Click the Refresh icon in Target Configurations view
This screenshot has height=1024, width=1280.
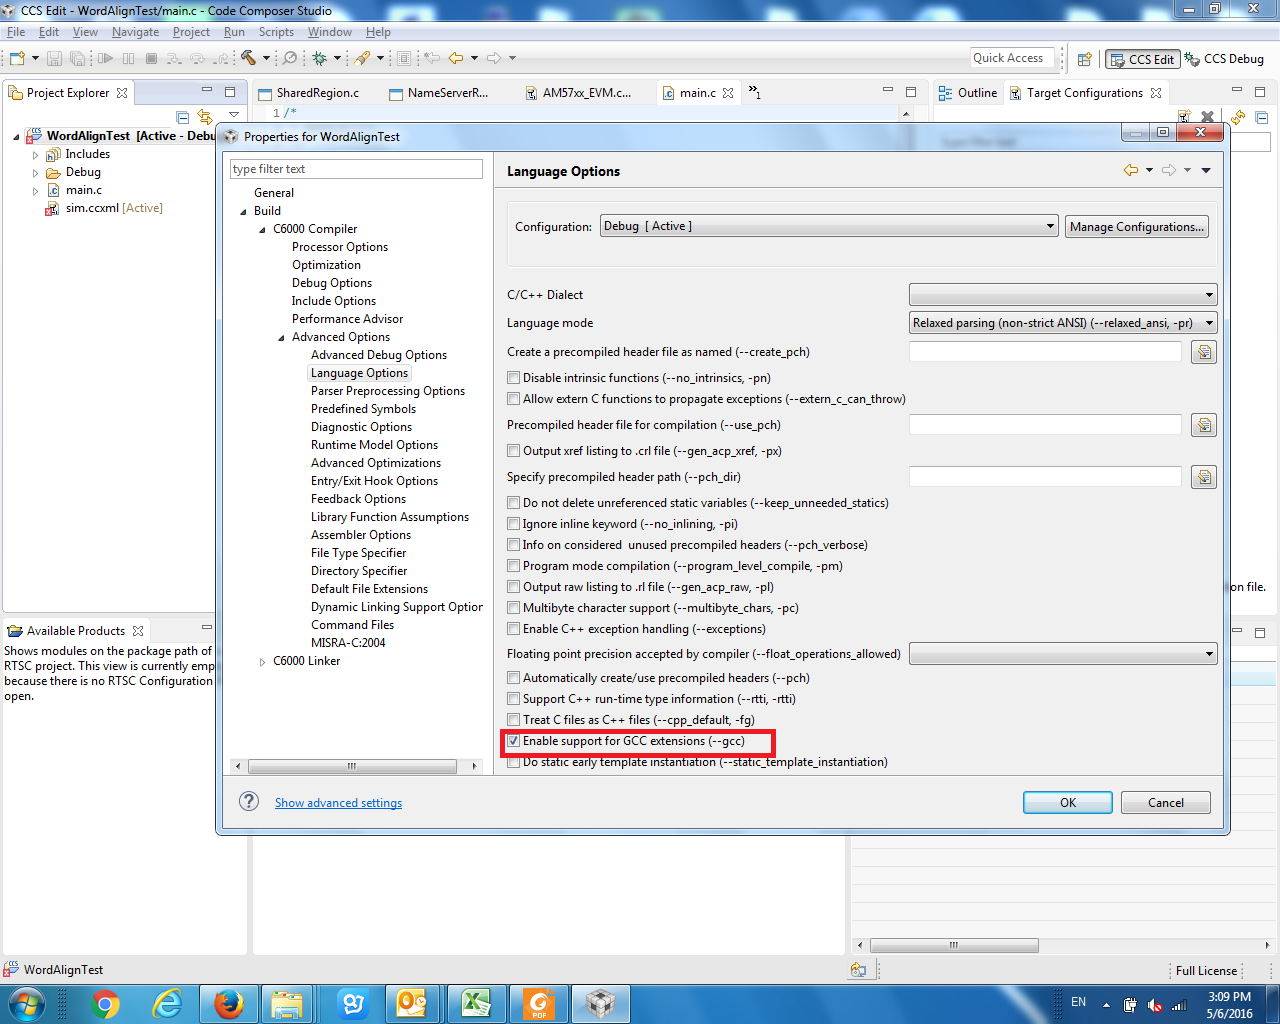(1238, 117)
